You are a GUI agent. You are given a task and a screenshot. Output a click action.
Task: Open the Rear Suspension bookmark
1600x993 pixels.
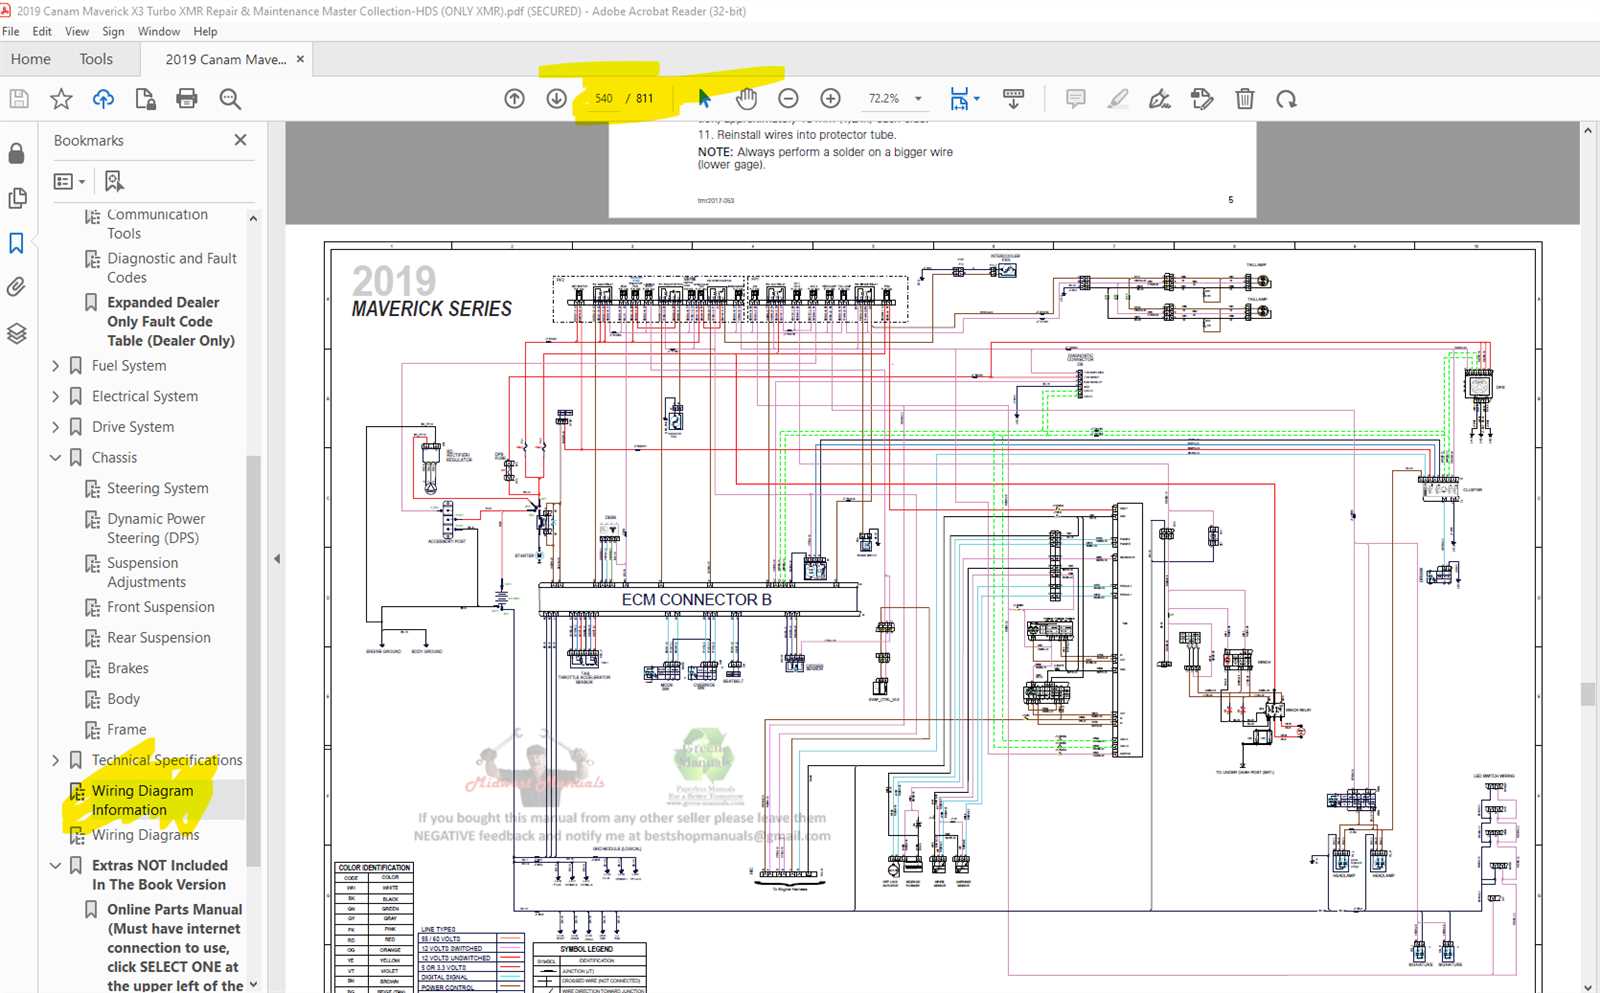coord(158,637)
